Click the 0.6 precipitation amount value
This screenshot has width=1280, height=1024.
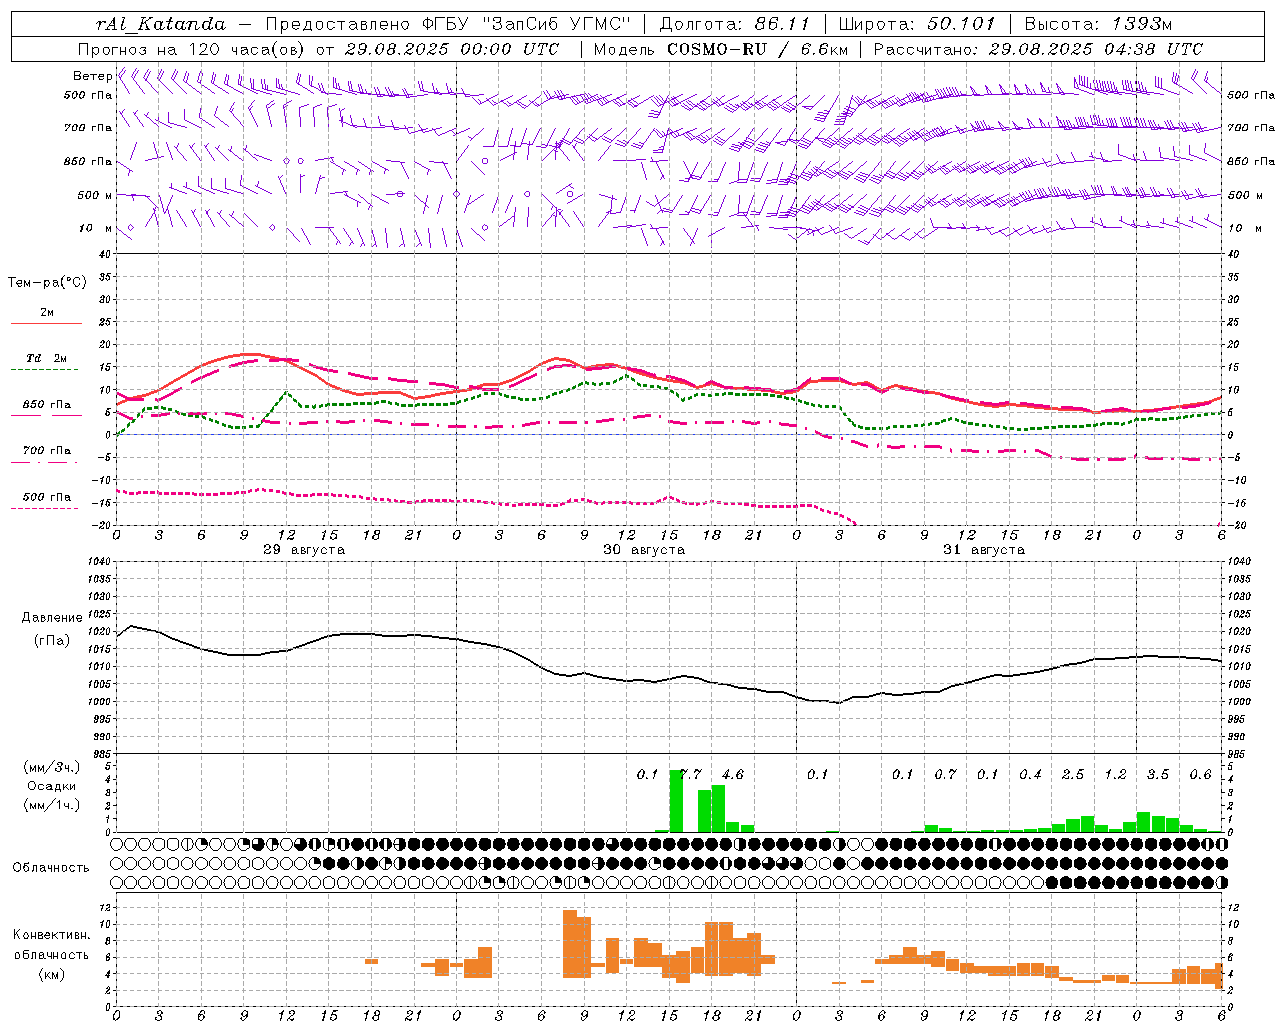tap(1200, 774)
